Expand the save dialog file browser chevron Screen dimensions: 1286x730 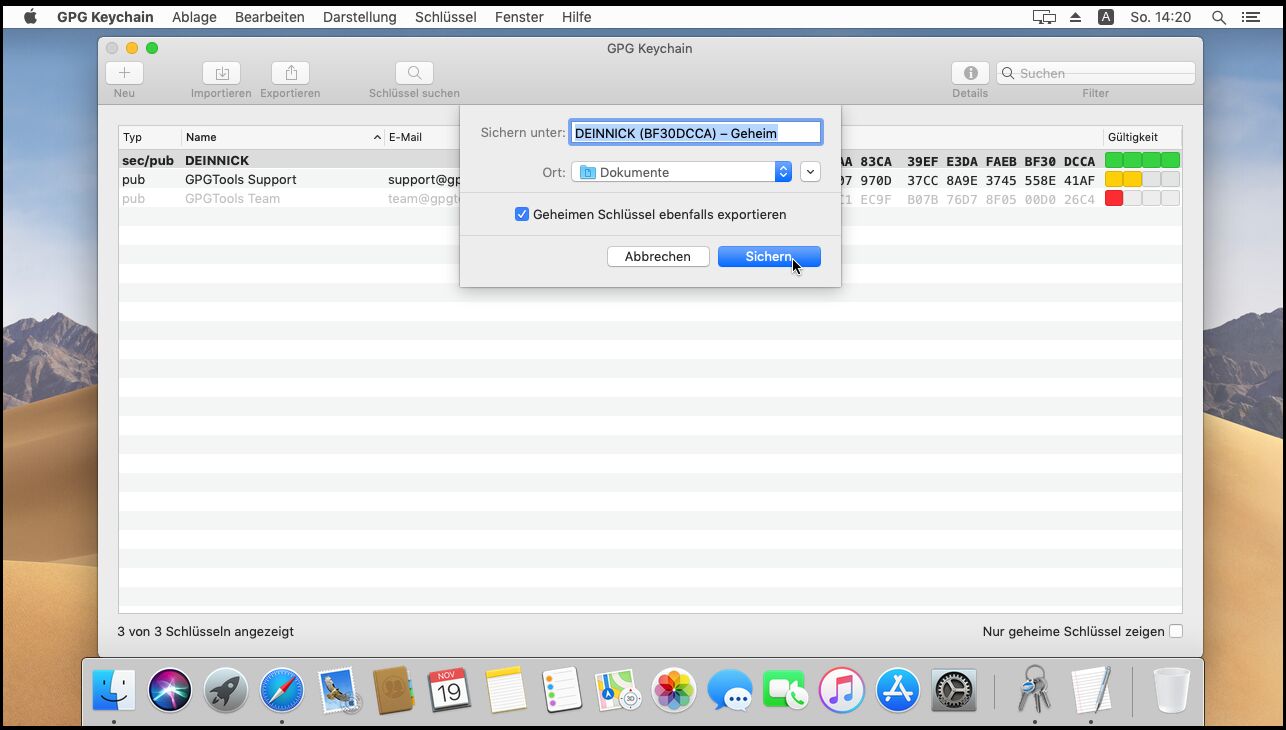810,172
